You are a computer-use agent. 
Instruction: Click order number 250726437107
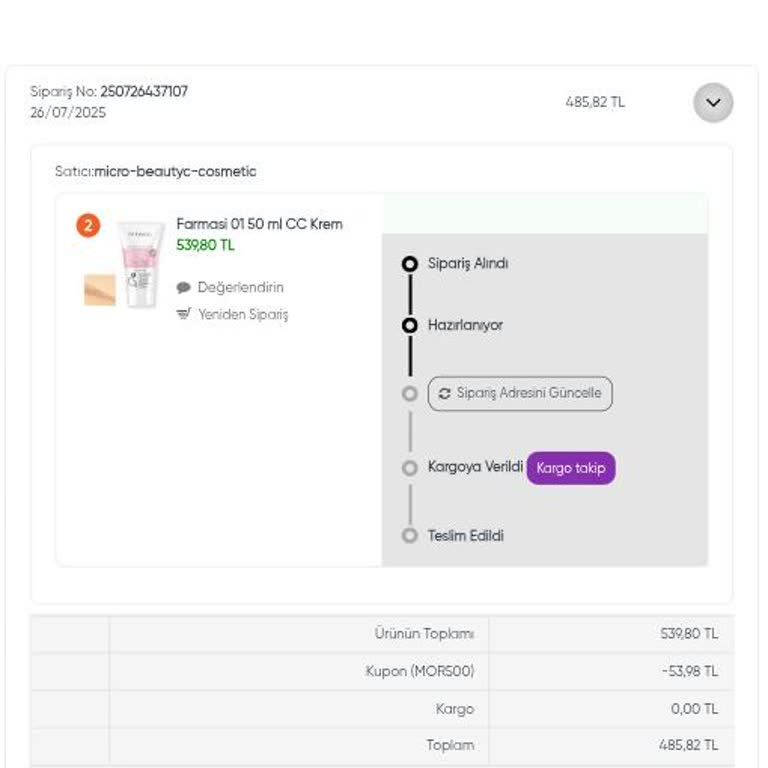pos(144,92)
